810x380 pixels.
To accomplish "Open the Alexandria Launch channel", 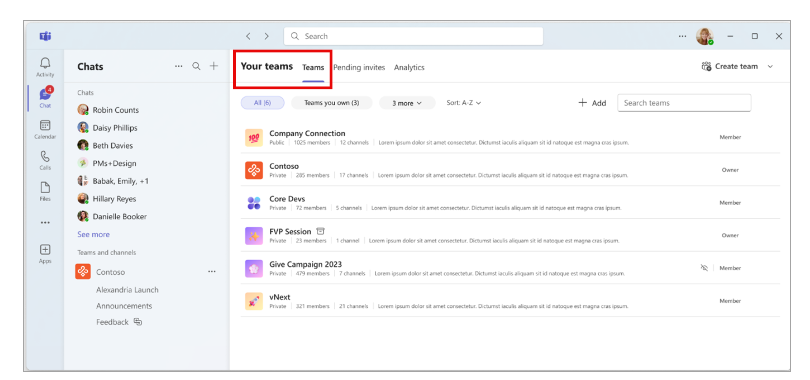I will click(127, 290).
